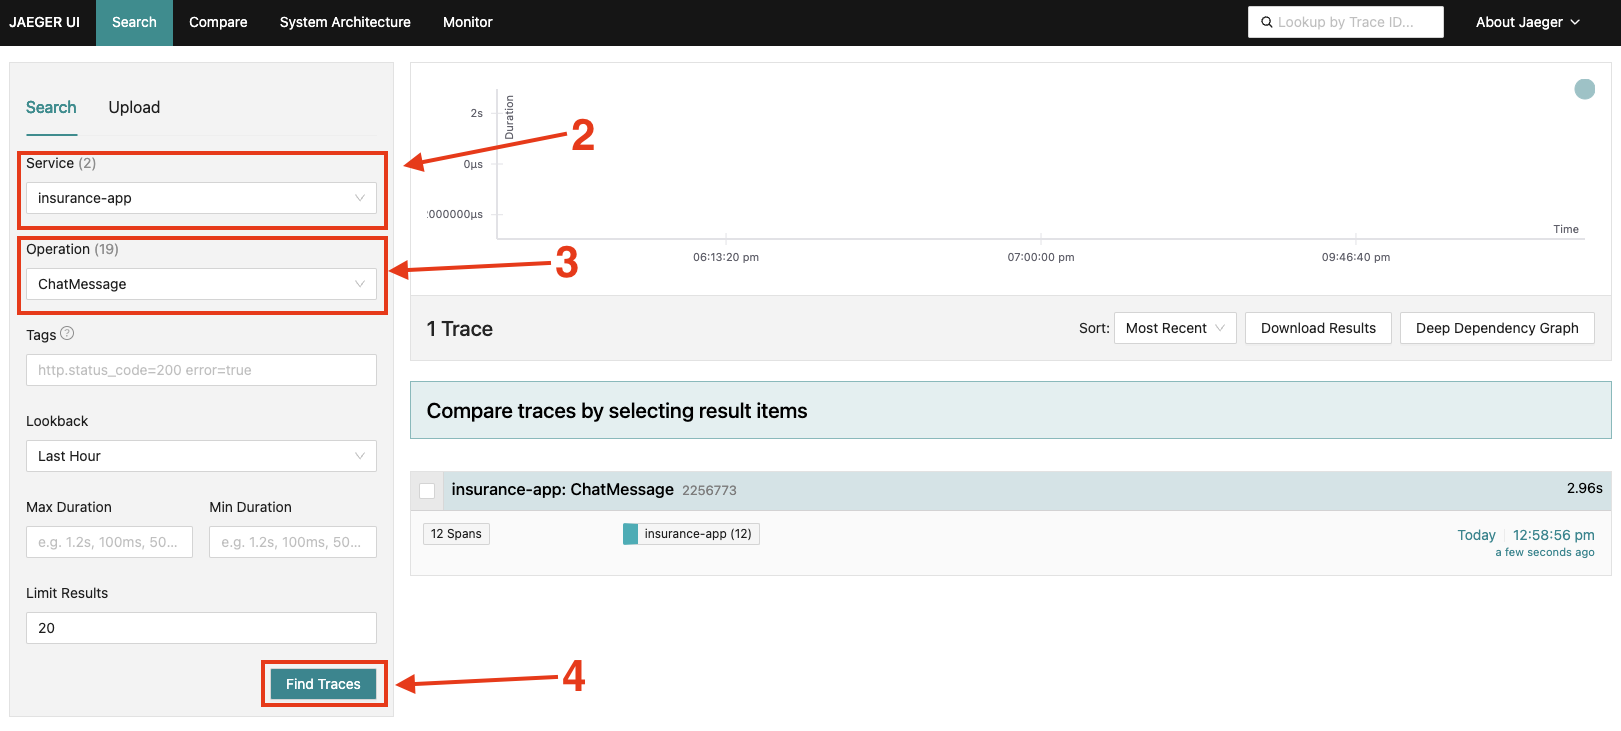1621x731 pixels.
Task: Open the Service dropdown showing insurance-app
Action: click(201, 198)
